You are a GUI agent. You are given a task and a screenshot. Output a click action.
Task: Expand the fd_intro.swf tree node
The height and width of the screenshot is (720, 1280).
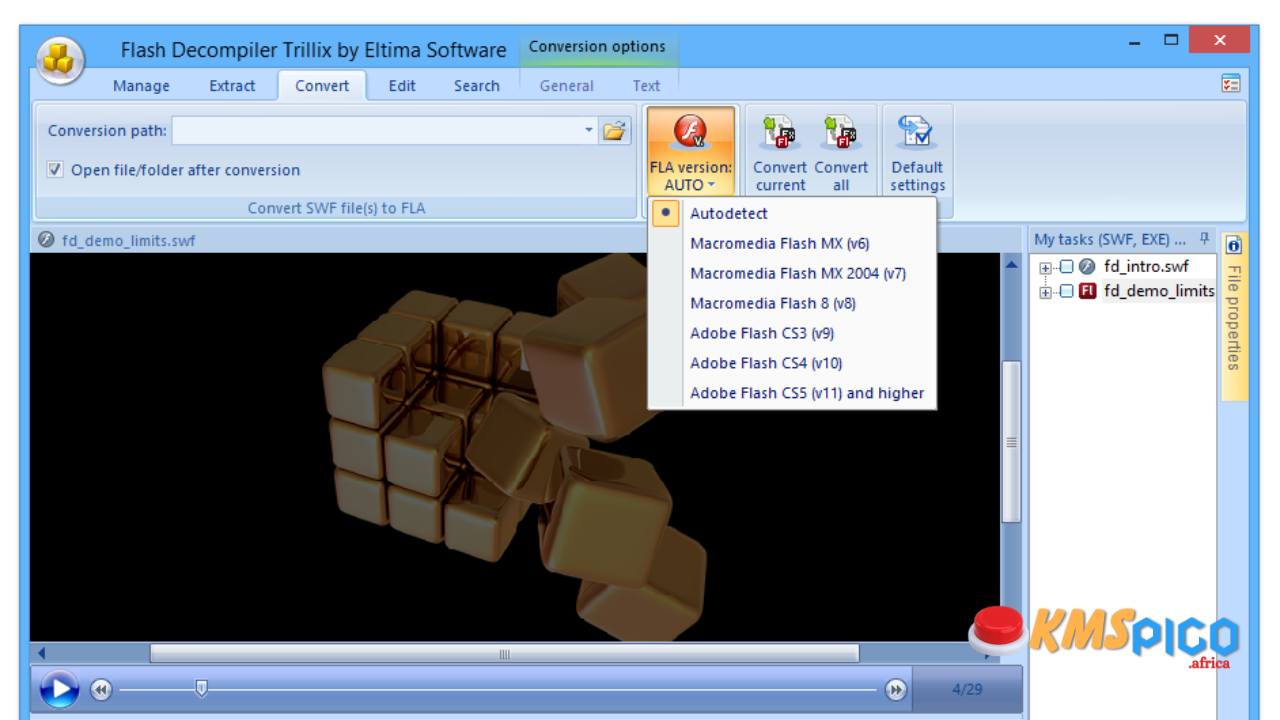(x=1046, y=267)
